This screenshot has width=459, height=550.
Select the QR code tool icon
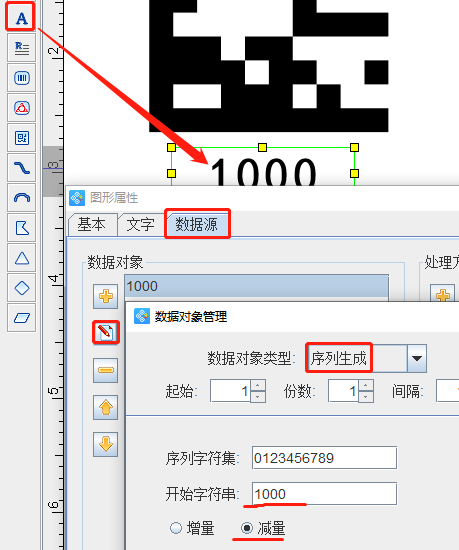22,138
